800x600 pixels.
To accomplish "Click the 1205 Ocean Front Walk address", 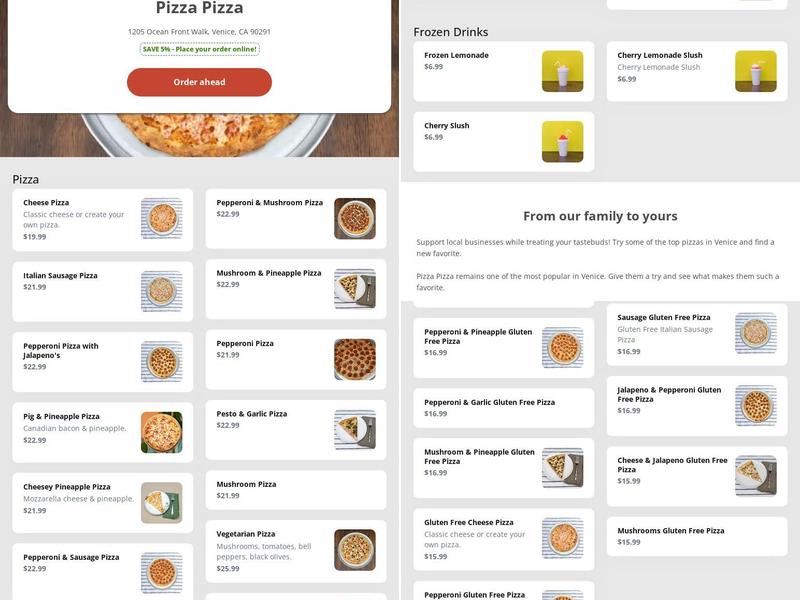I will (199, 31).
